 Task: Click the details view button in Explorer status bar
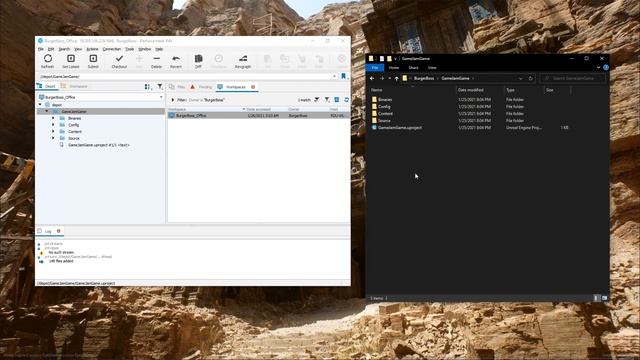point(596,298)
